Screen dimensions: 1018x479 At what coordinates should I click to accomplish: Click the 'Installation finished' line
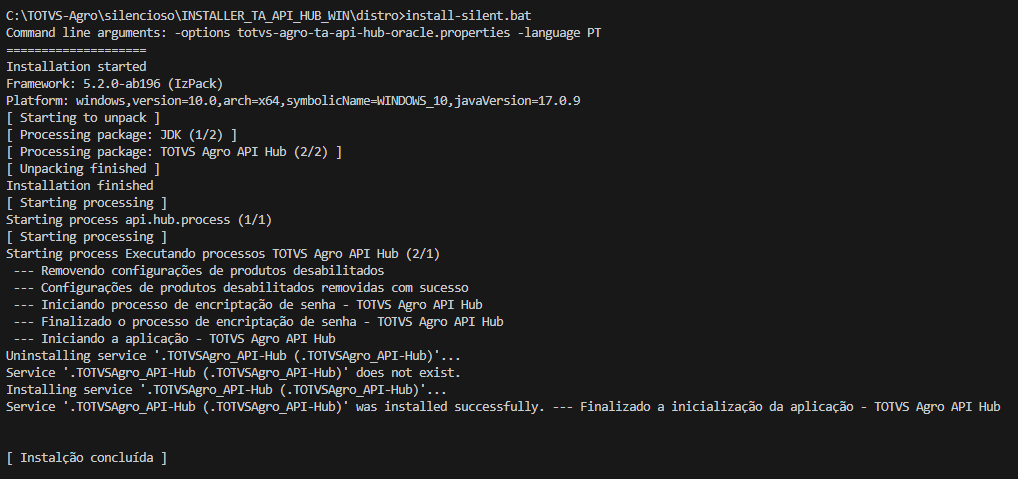coord(80,185)
